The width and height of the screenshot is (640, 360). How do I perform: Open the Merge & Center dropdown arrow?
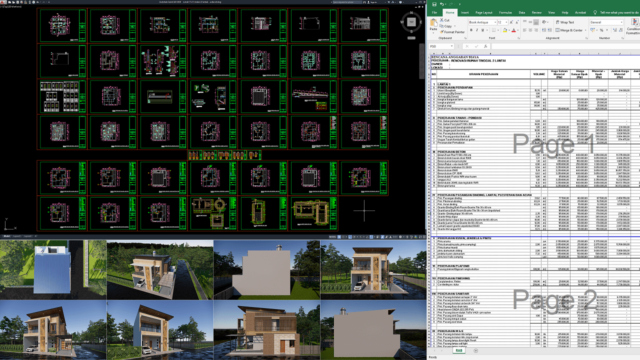pos(586,30)
